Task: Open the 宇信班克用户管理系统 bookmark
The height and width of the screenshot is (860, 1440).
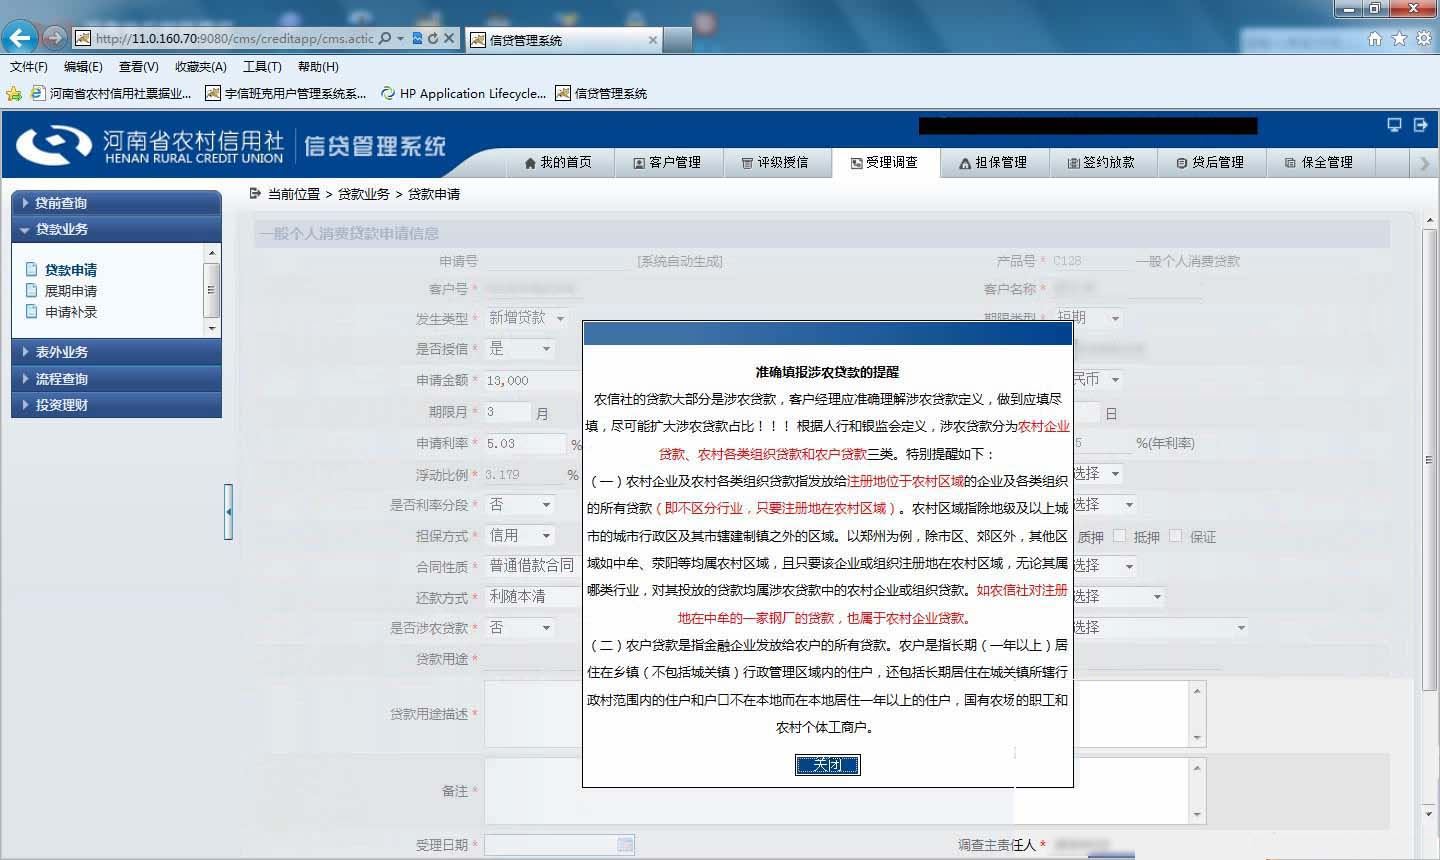Action: coord(286,93)
